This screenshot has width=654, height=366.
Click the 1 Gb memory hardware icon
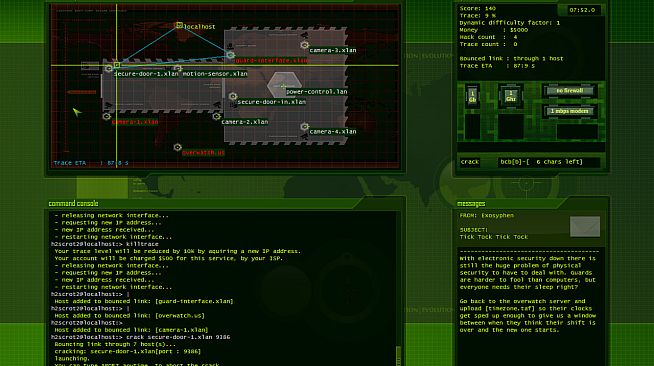pyautogui.click(x=472, y=96)
